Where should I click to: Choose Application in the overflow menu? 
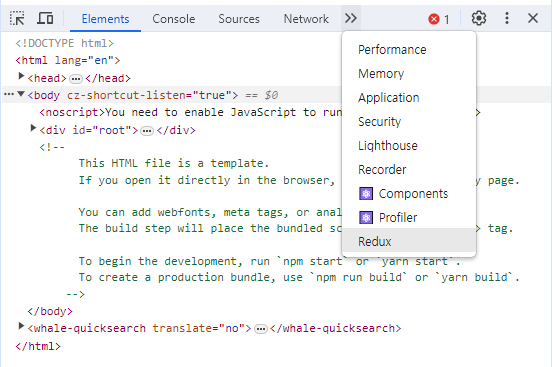(409, 98)
